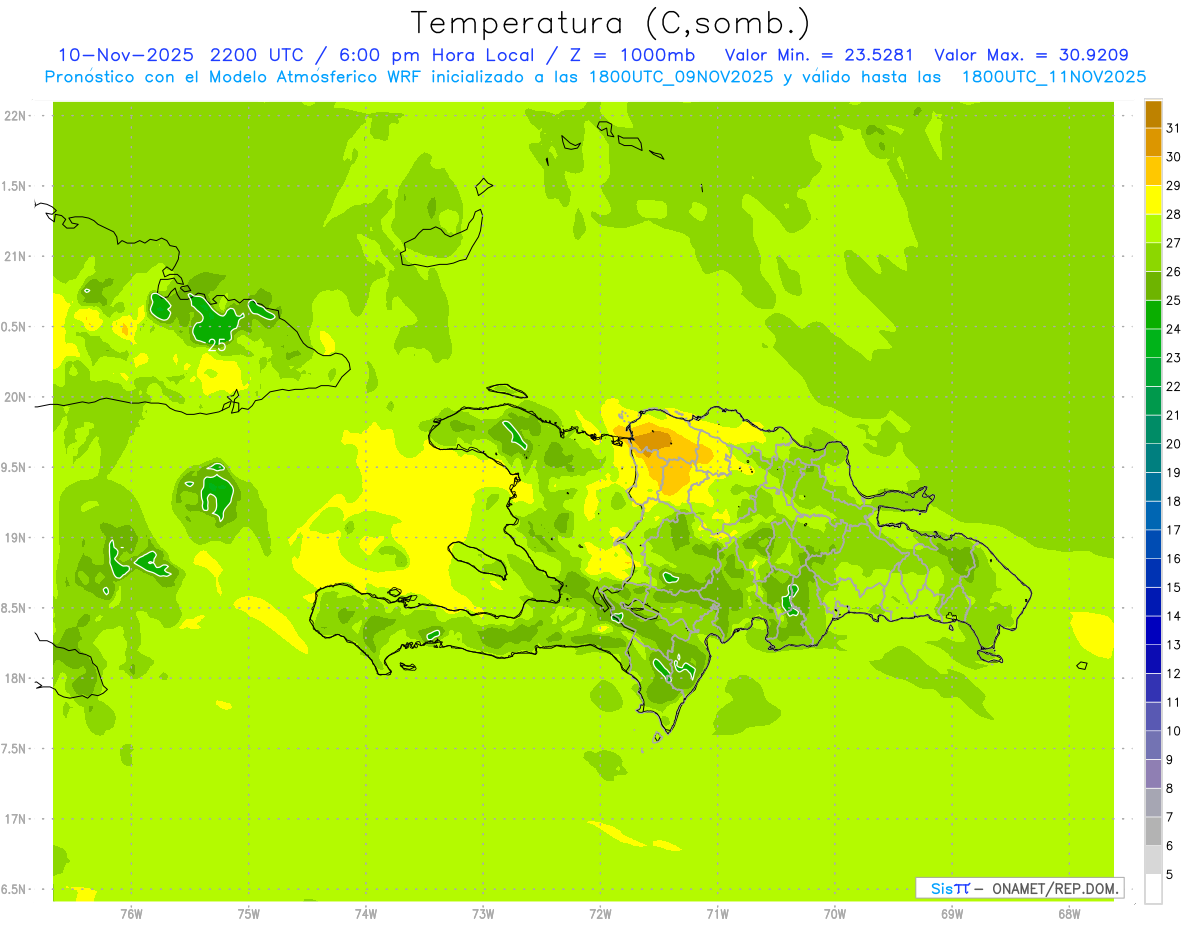Screen dimensions: 1200x927
Task: Click the brown legend swatch above 31
Action: tap(1153, 113)
